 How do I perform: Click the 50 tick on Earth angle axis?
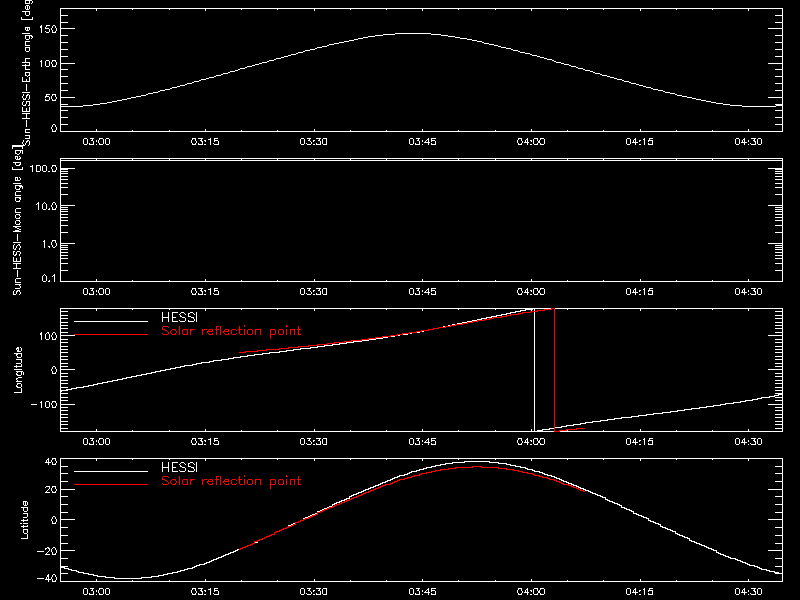click(x=51, y=97)
